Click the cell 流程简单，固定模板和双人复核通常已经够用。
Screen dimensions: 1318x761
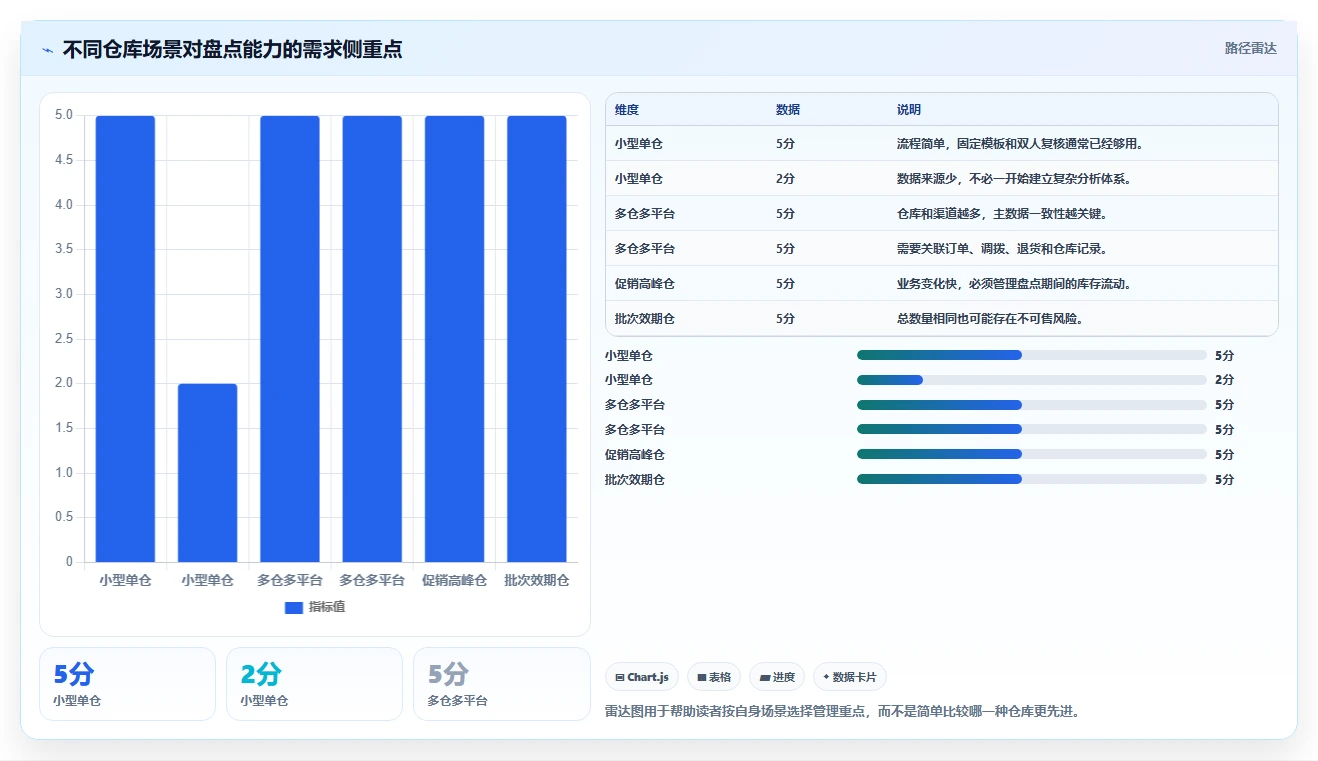tap(1020, 144)
